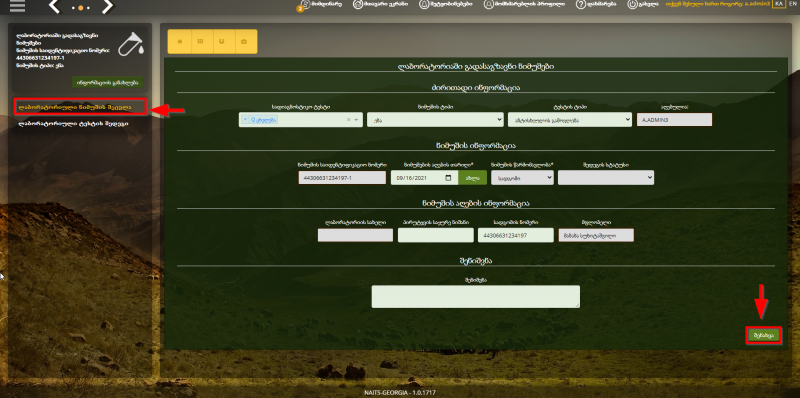Open the empty status dropdown
Viewport: 800px width, 398px height.
(x=606, y=178)
